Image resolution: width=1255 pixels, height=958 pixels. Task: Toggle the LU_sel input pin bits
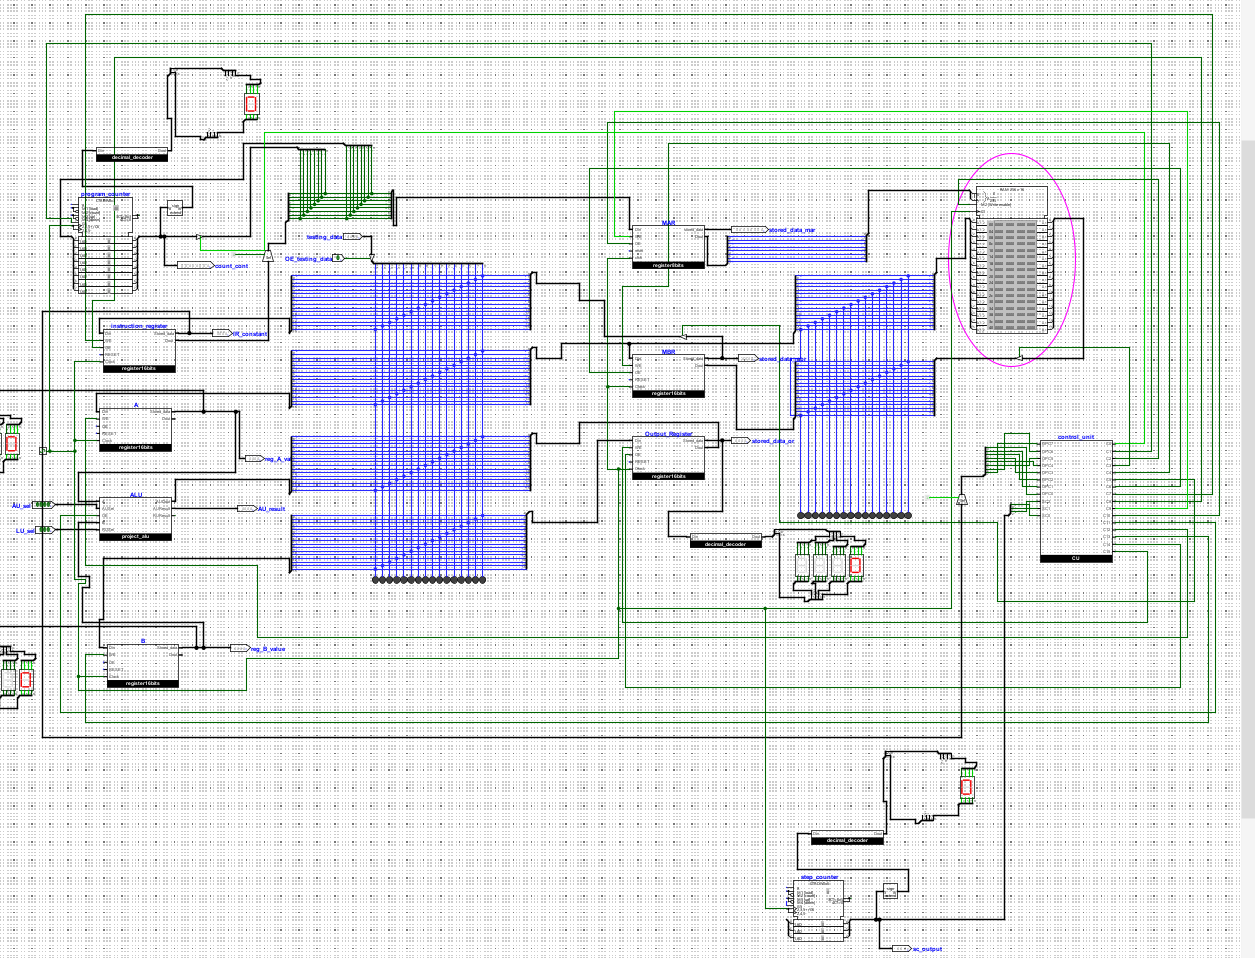point(45,529)
